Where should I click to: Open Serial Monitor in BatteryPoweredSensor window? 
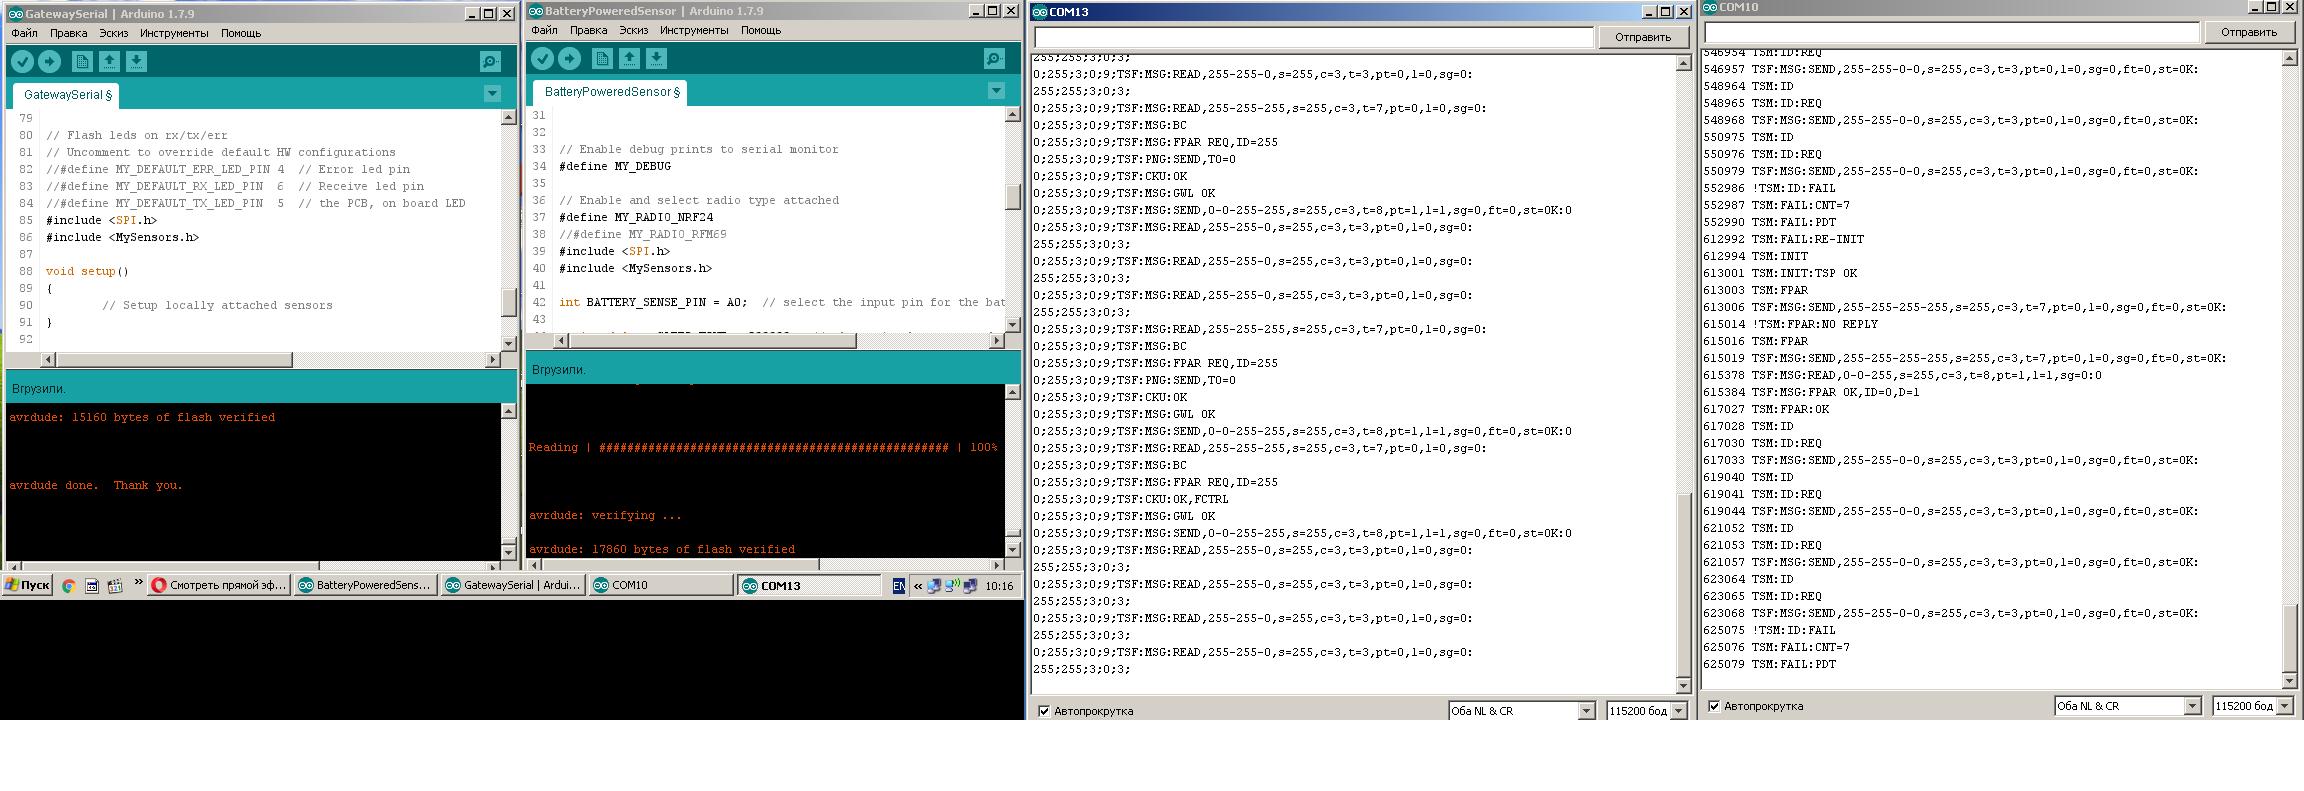point(994,59)
